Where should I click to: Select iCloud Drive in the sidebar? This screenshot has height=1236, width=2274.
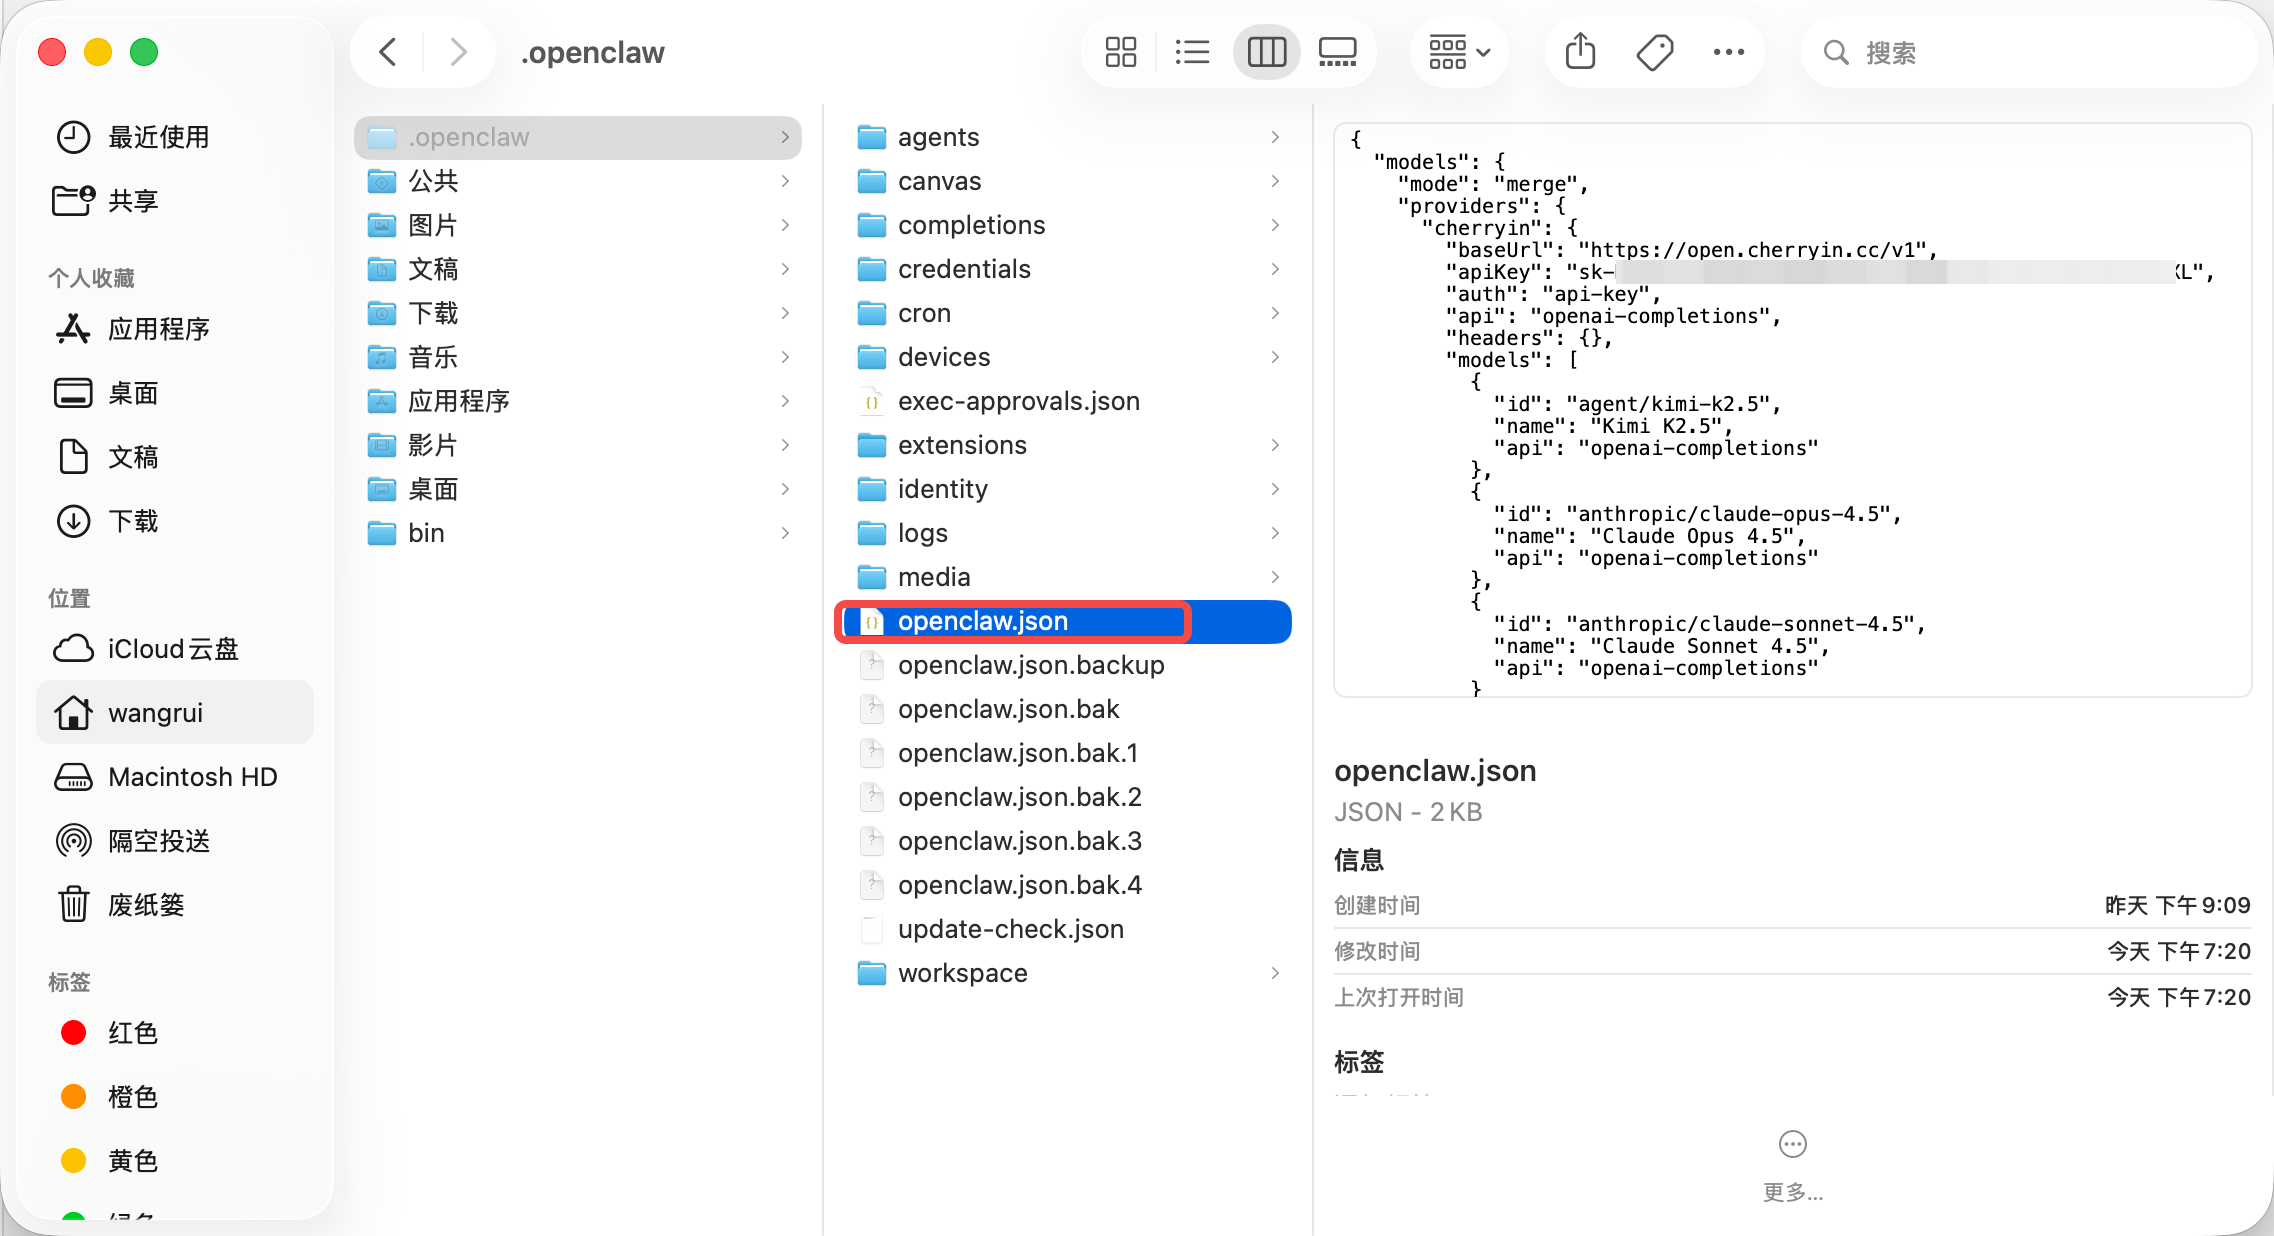[172, 649]
